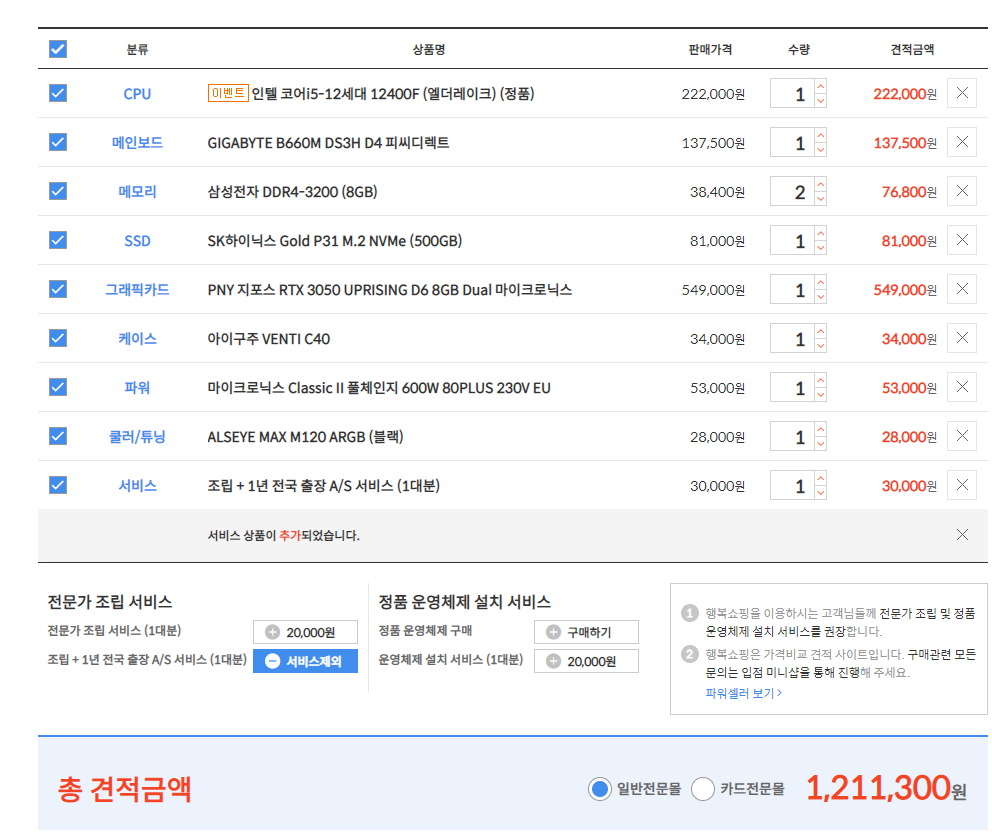Open the SSD category link
The image size is (992, 834).
click(137, 240)
